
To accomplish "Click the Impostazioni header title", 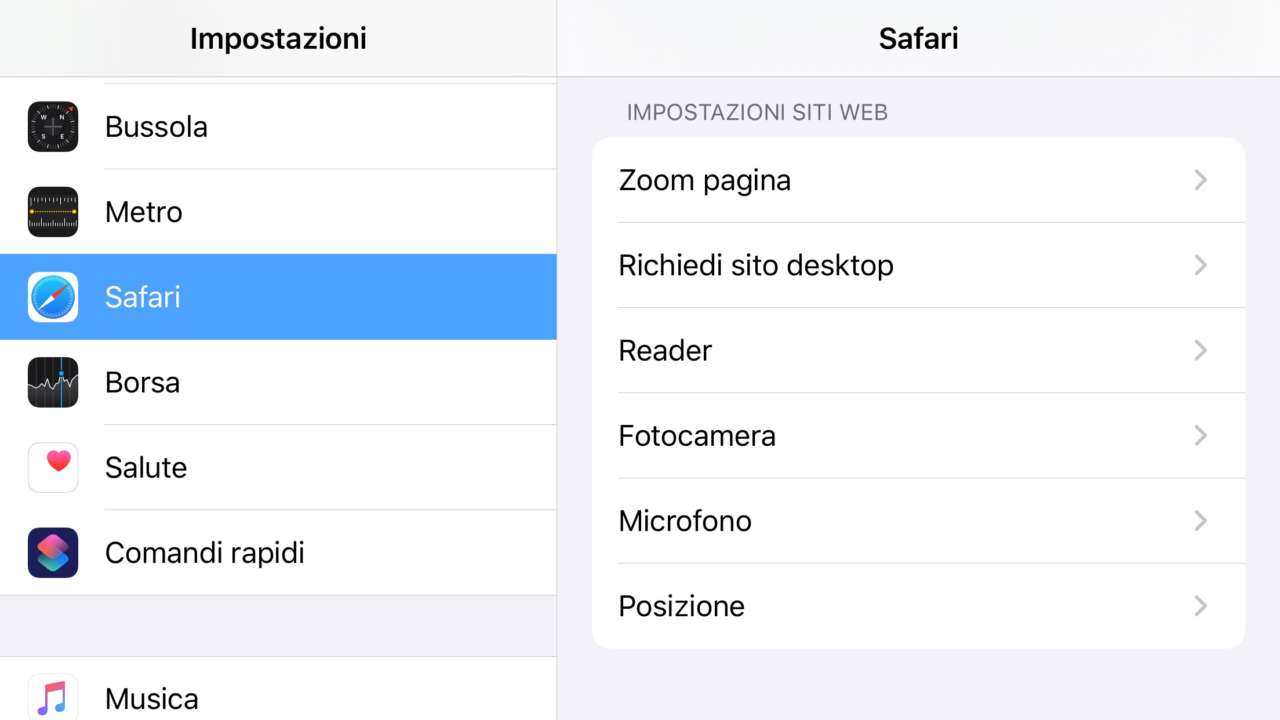I will pos(278,38).
